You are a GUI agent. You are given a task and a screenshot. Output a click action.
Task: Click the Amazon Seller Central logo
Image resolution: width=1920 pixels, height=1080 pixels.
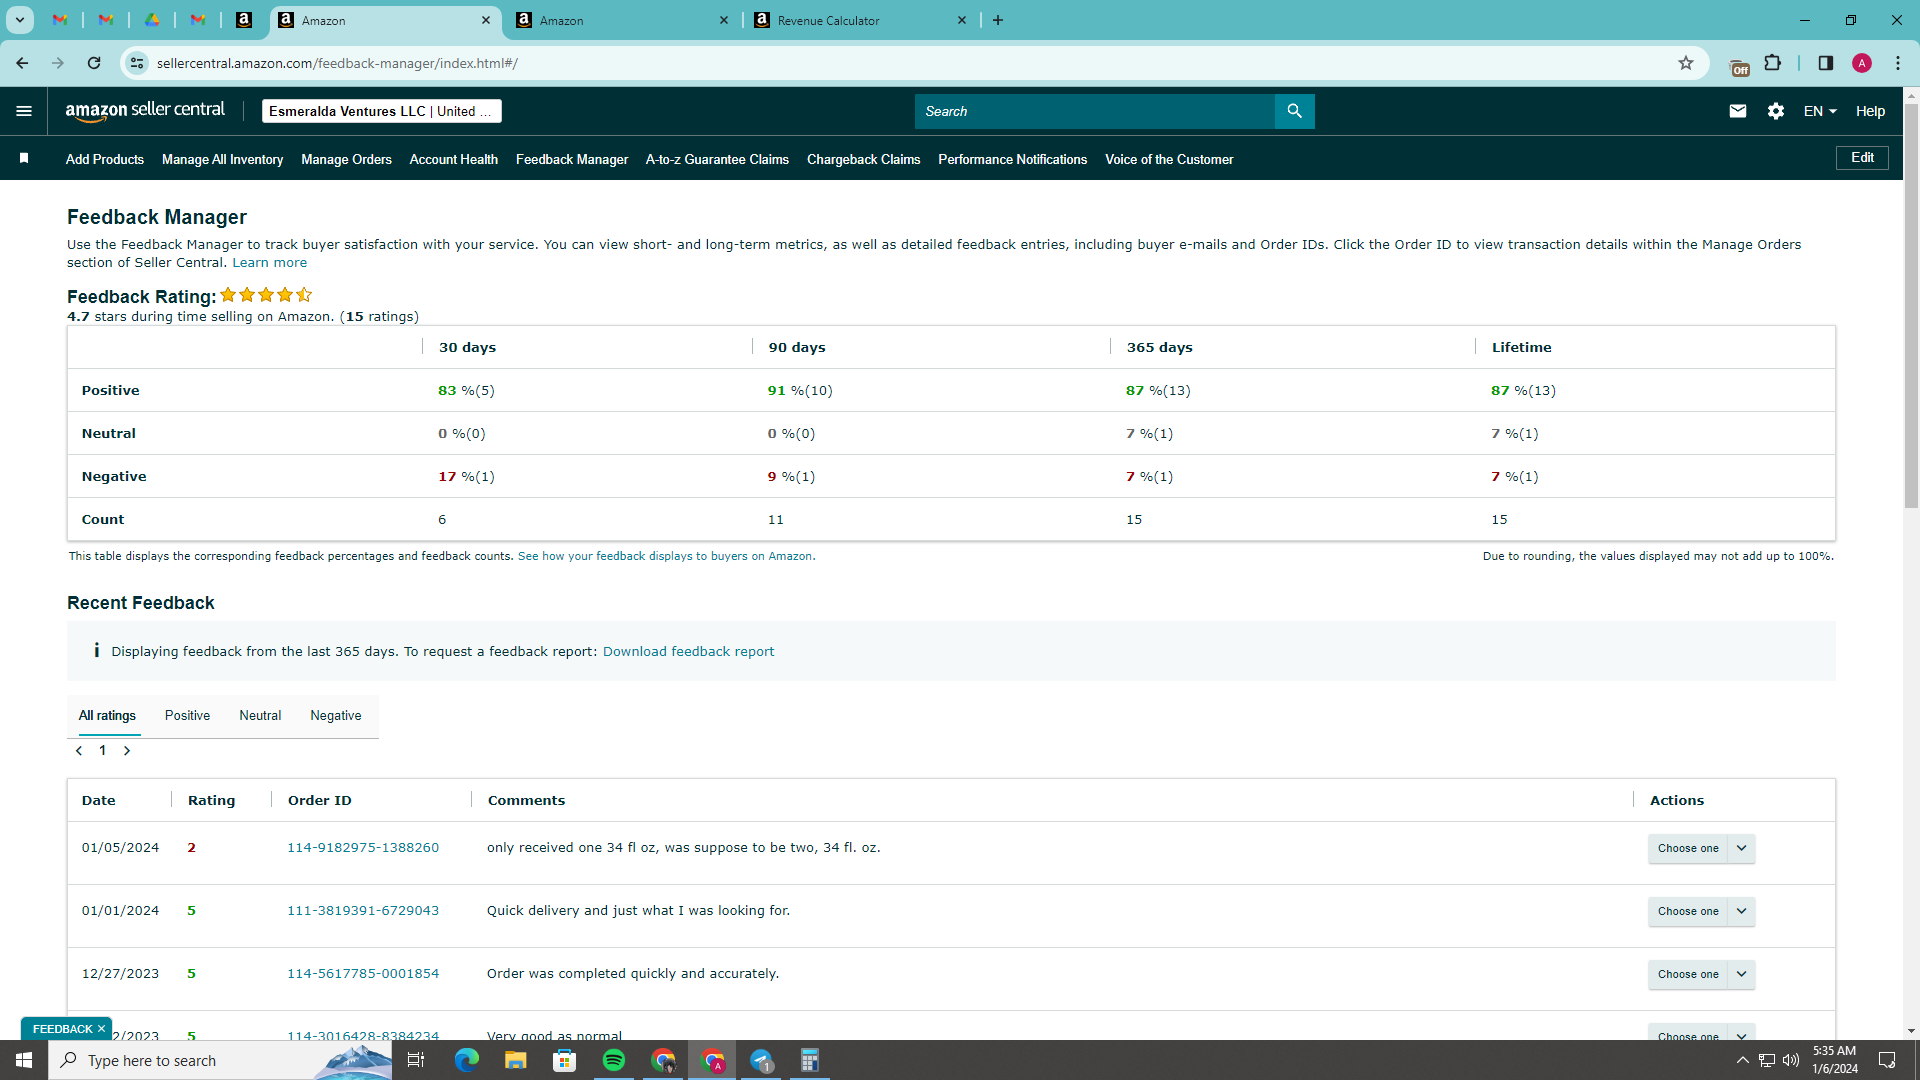145,111
